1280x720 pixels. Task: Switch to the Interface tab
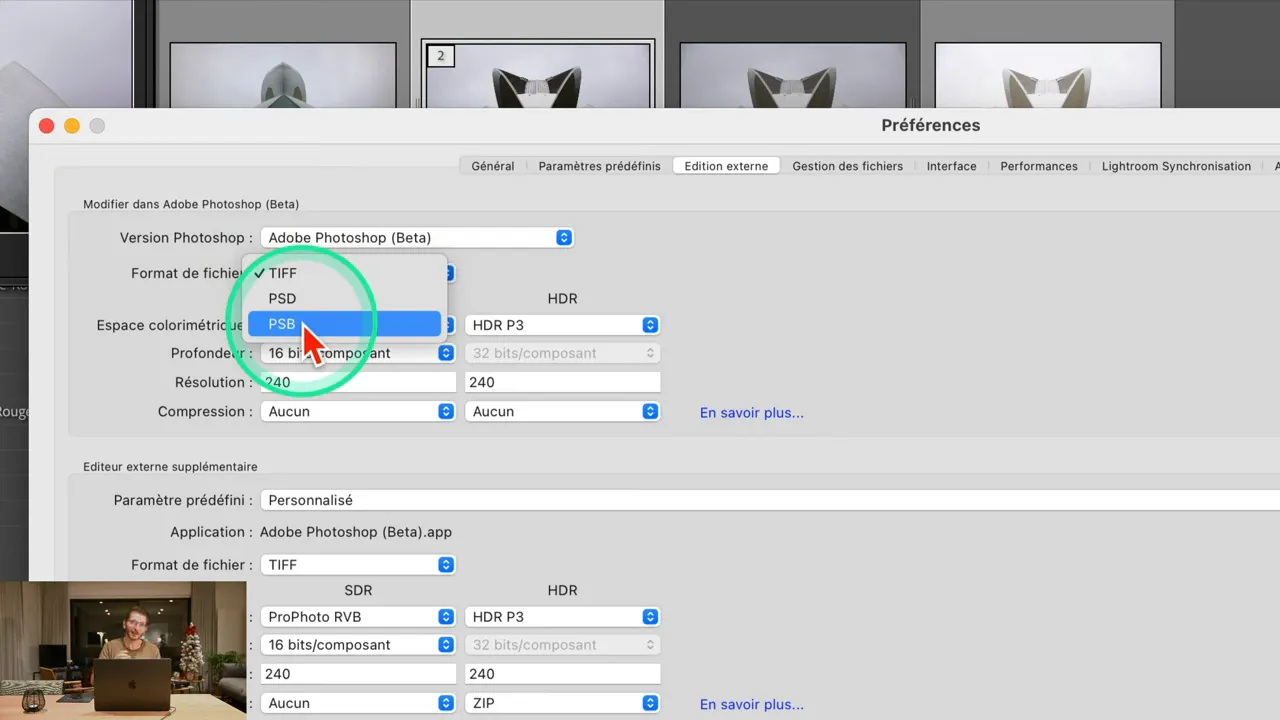(951, 165)
